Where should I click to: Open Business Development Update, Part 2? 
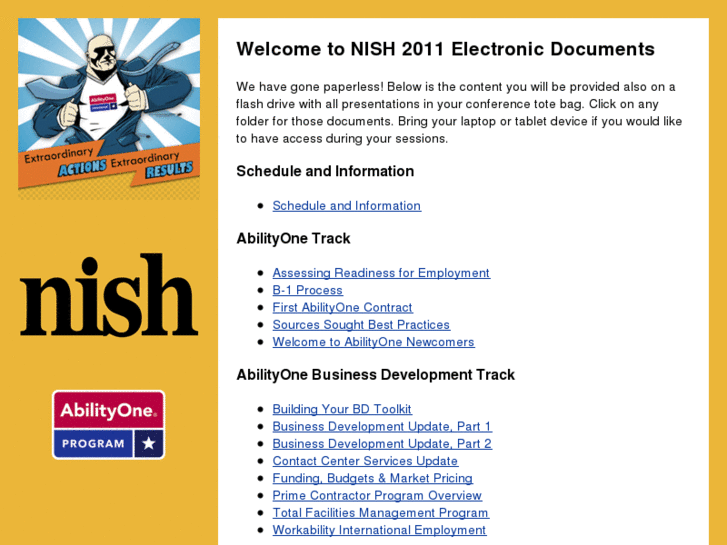[x=382, y=443]
